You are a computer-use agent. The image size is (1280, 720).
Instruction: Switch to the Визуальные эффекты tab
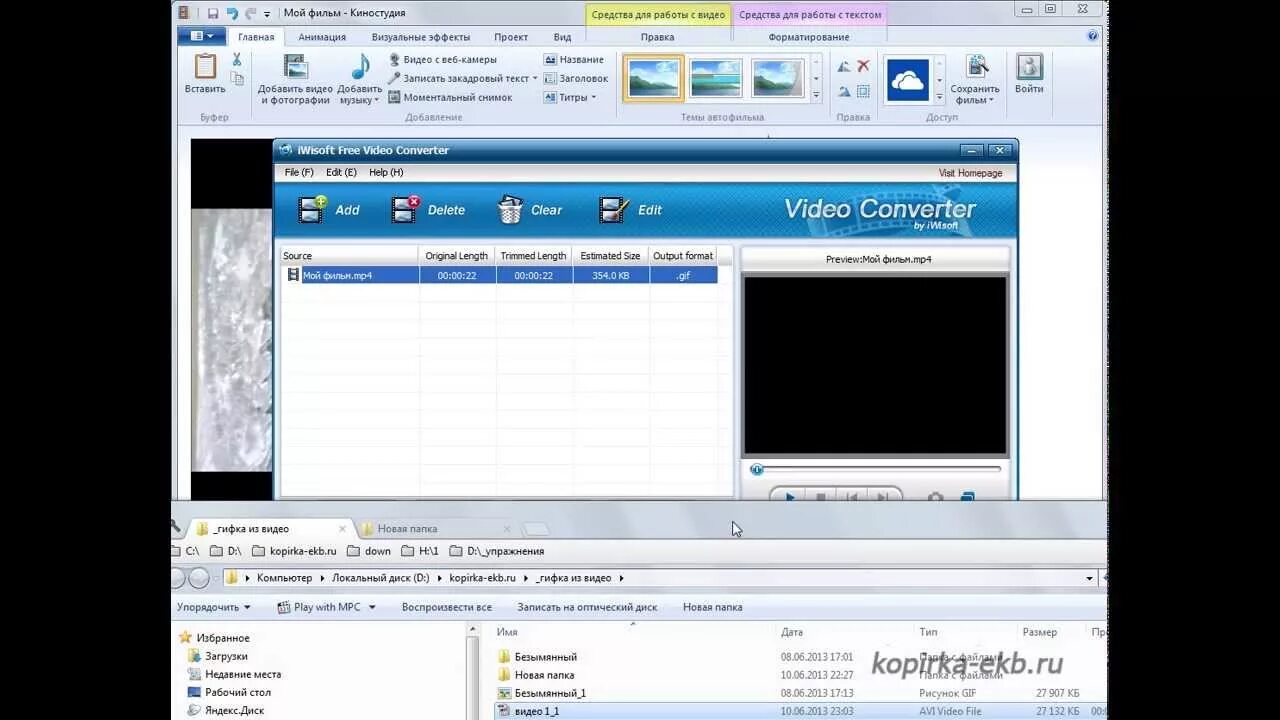coord(421,37)
